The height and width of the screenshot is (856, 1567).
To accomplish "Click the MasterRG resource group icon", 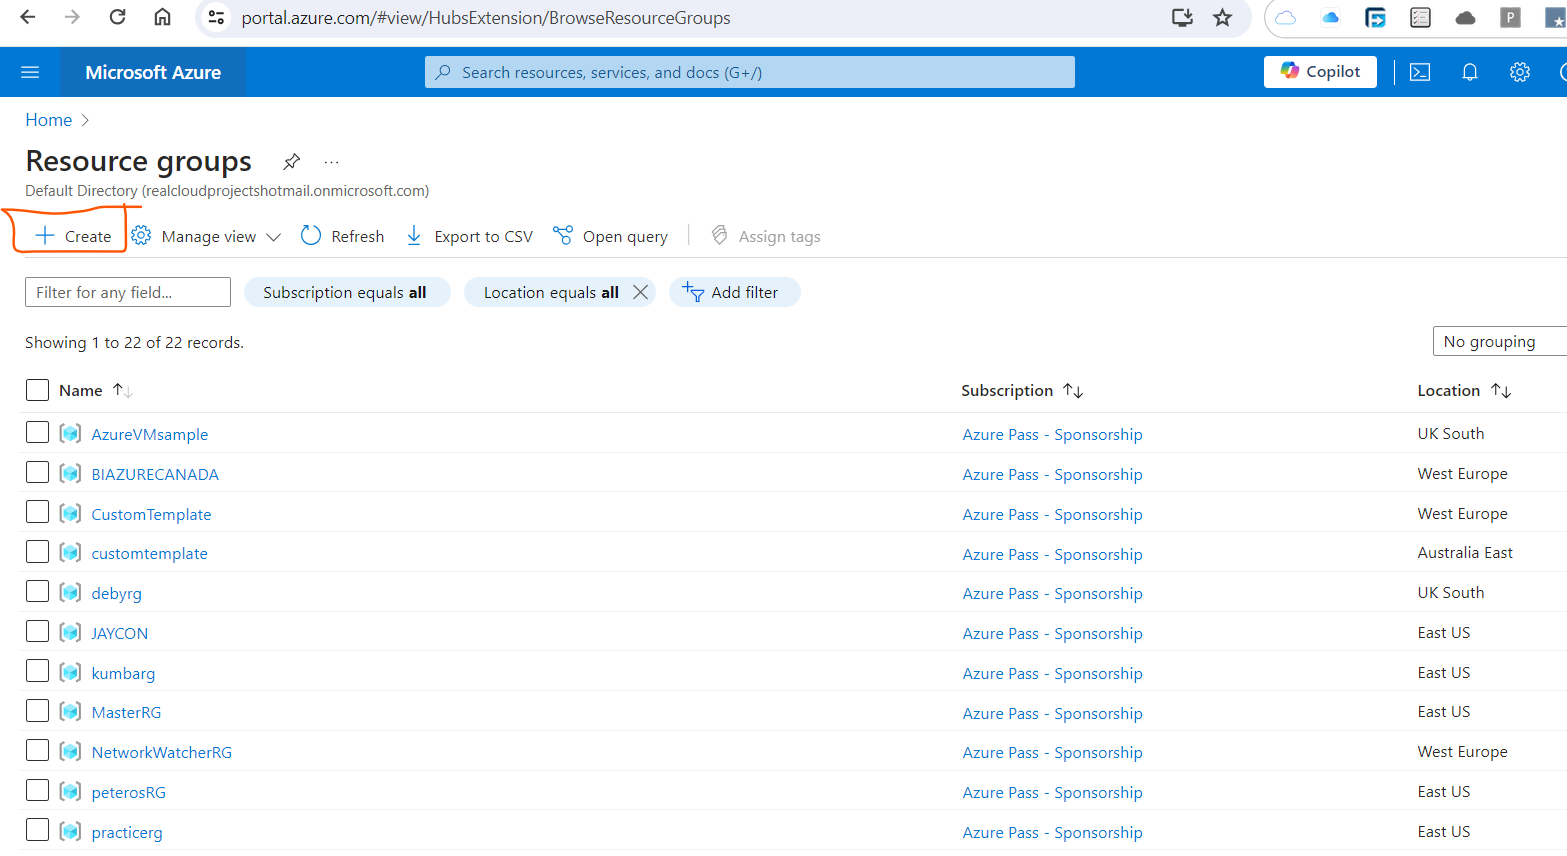I will tap(70, 711).
